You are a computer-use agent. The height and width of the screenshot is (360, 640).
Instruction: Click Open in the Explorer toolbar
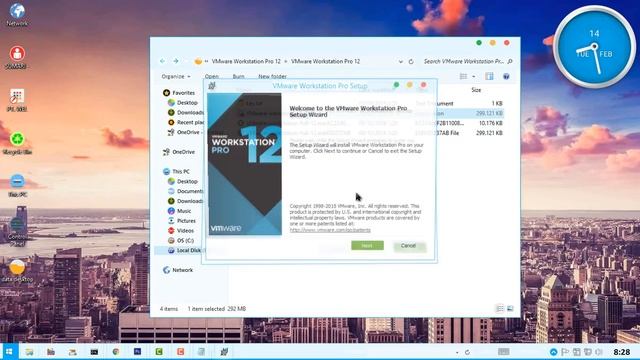(211, 76)
